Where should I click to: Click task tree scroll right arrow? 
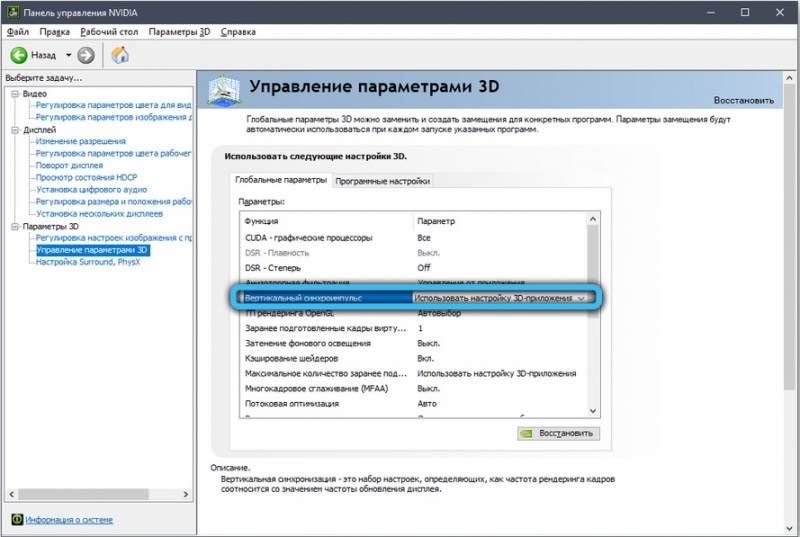click(186, 494)
